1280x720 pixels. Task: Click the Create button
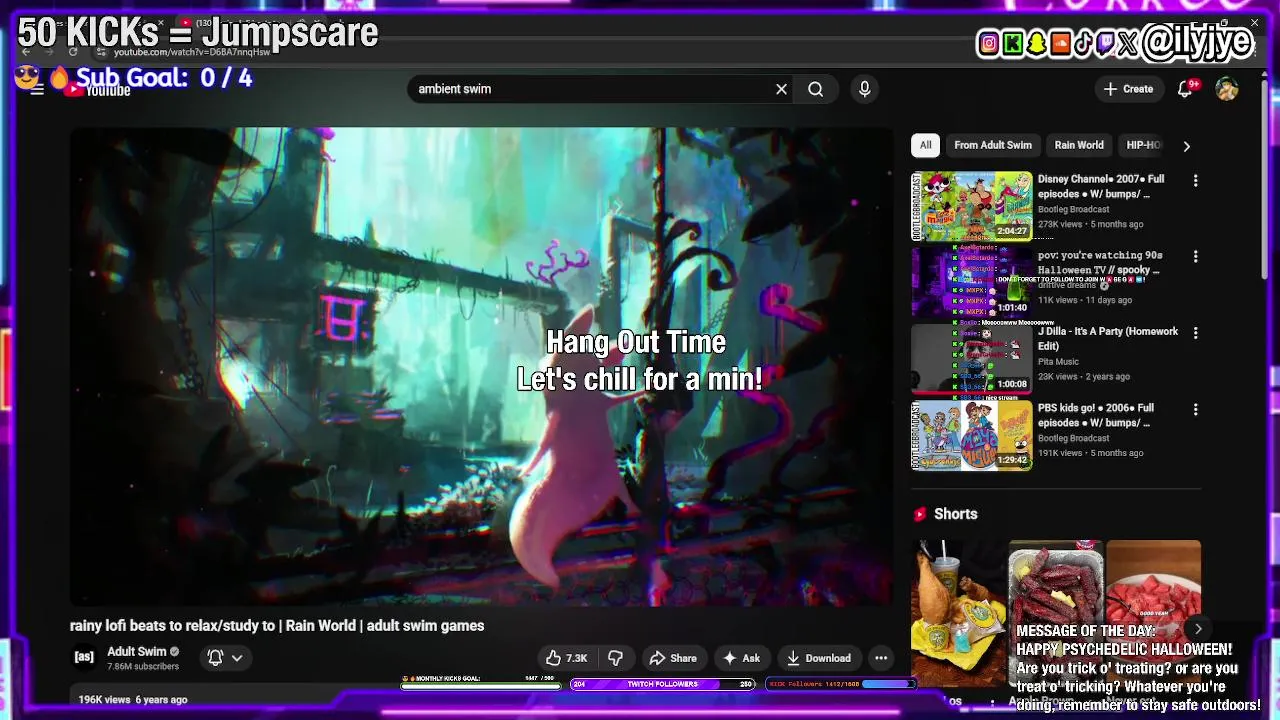1128,89
